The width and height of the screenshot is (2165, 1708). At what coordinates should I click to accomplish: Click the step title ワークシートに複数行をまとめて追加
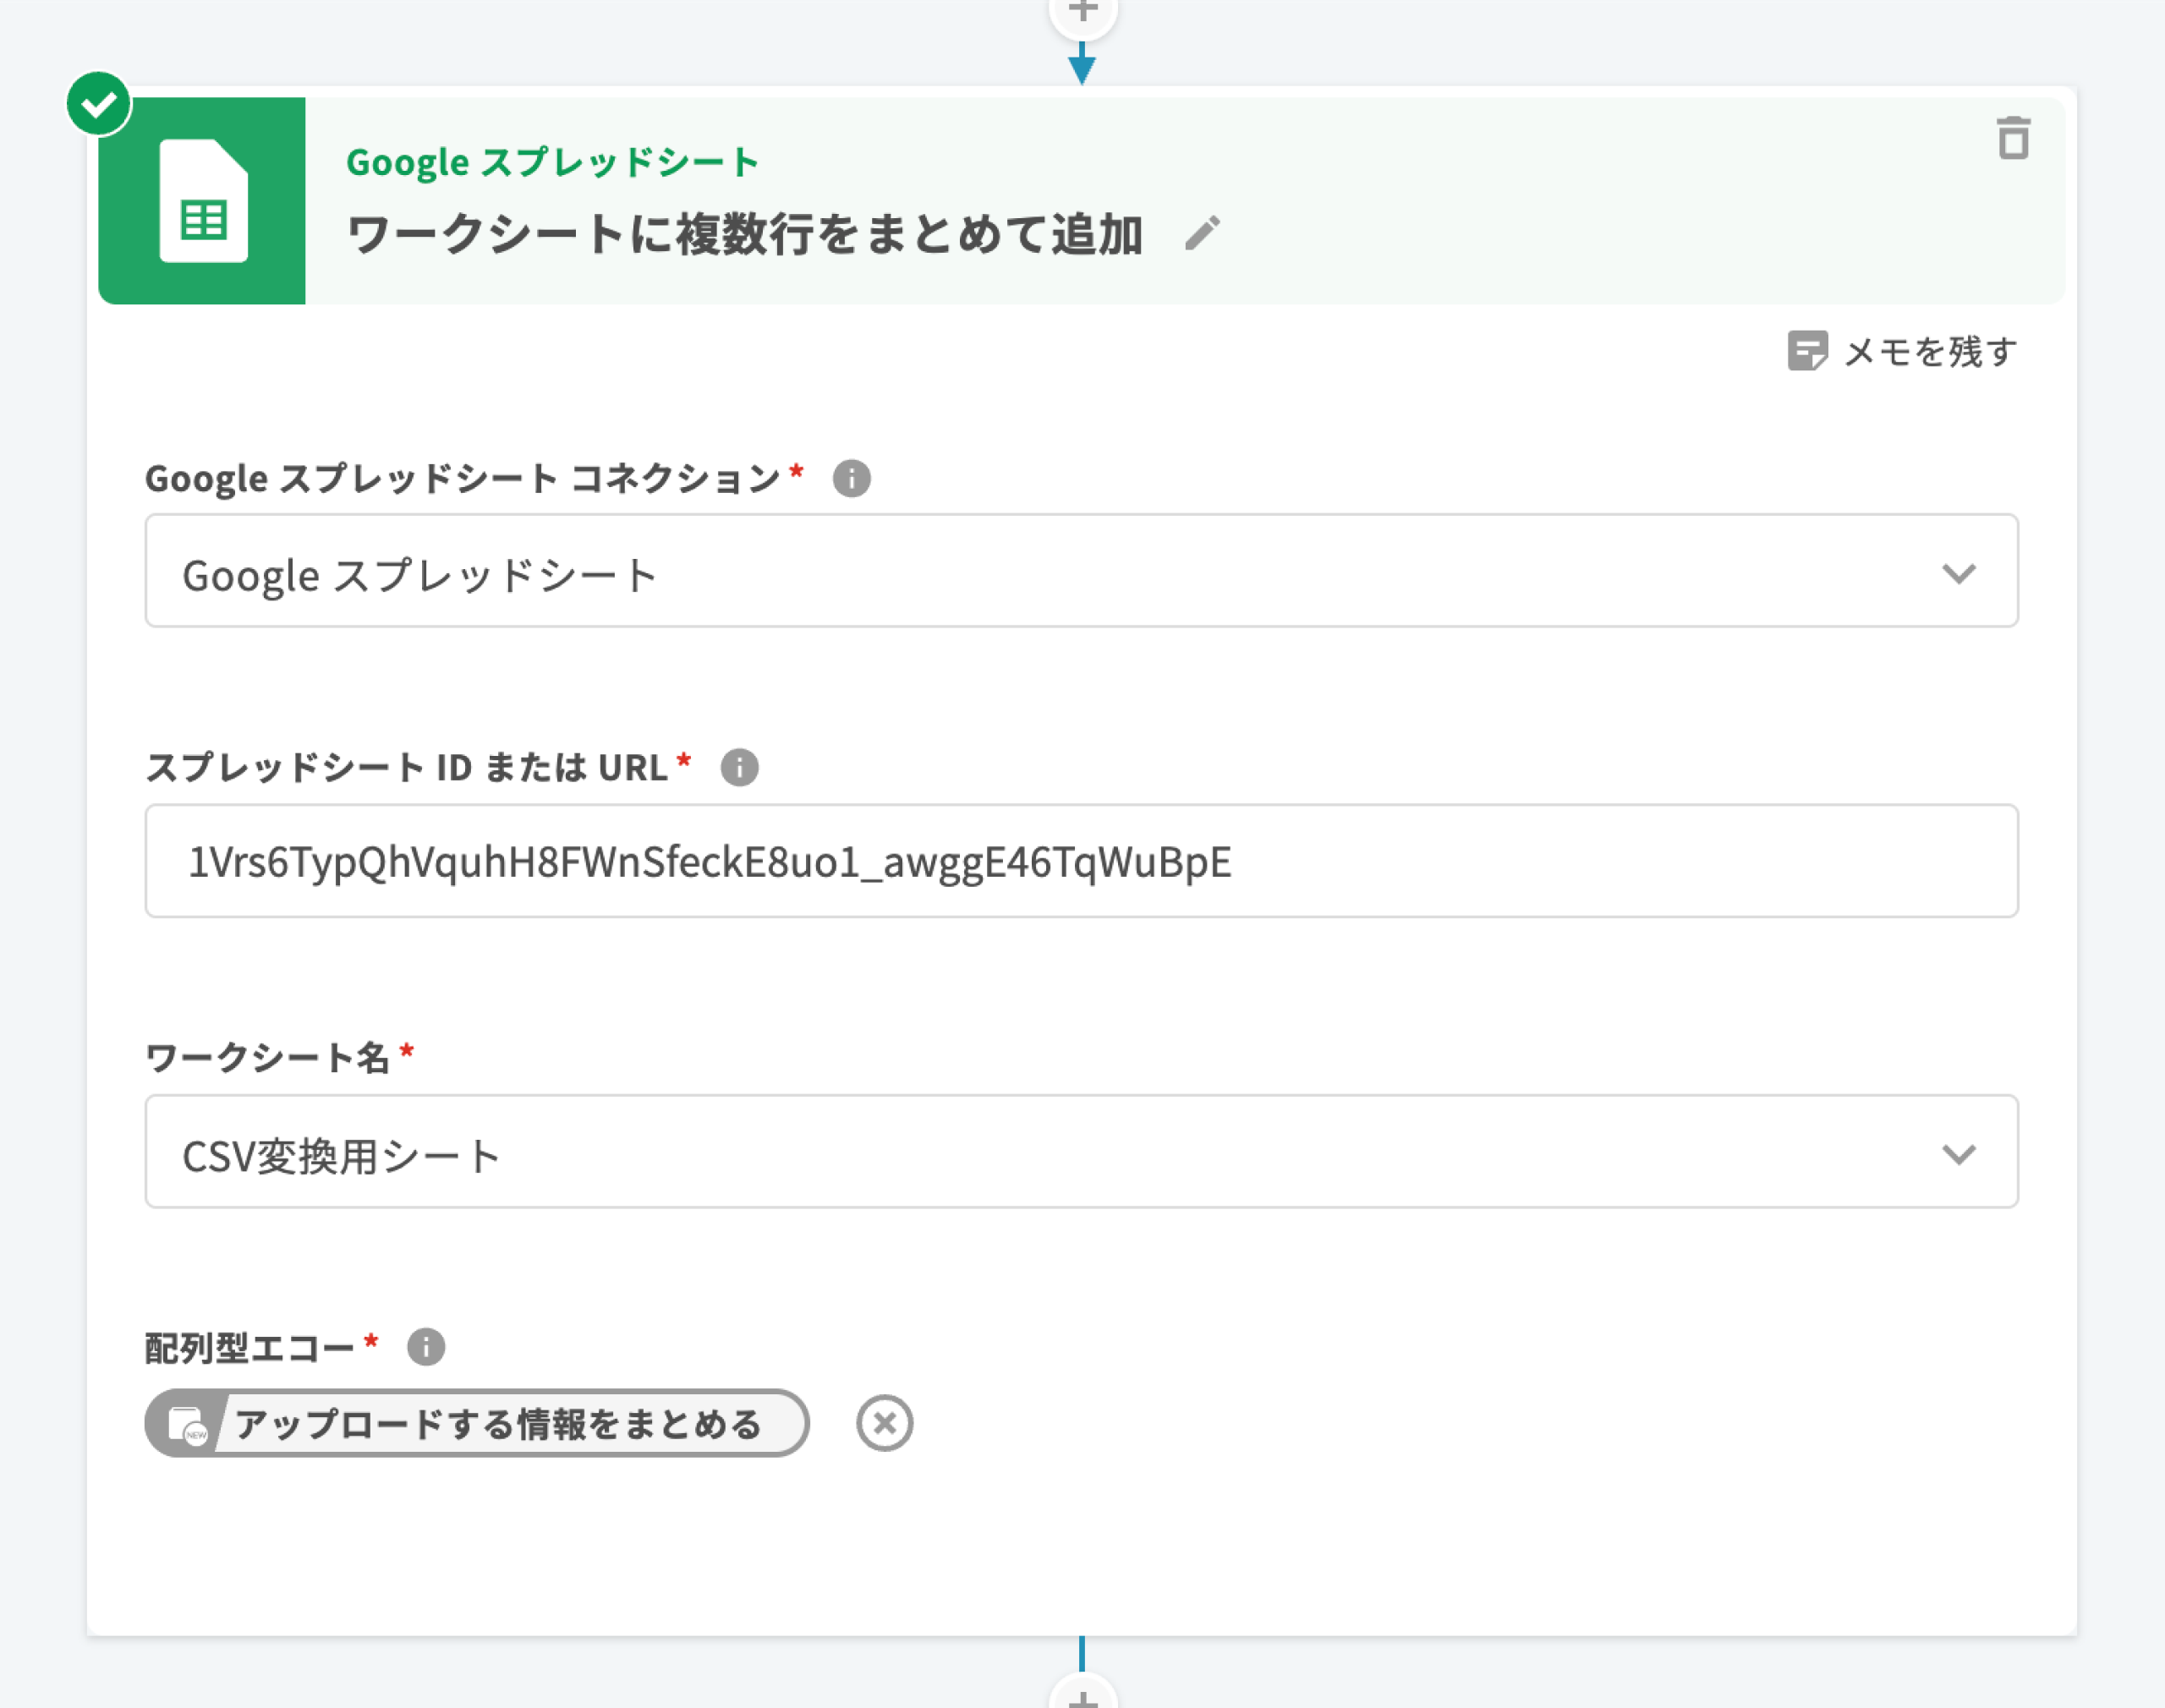[x=745, y=235]
